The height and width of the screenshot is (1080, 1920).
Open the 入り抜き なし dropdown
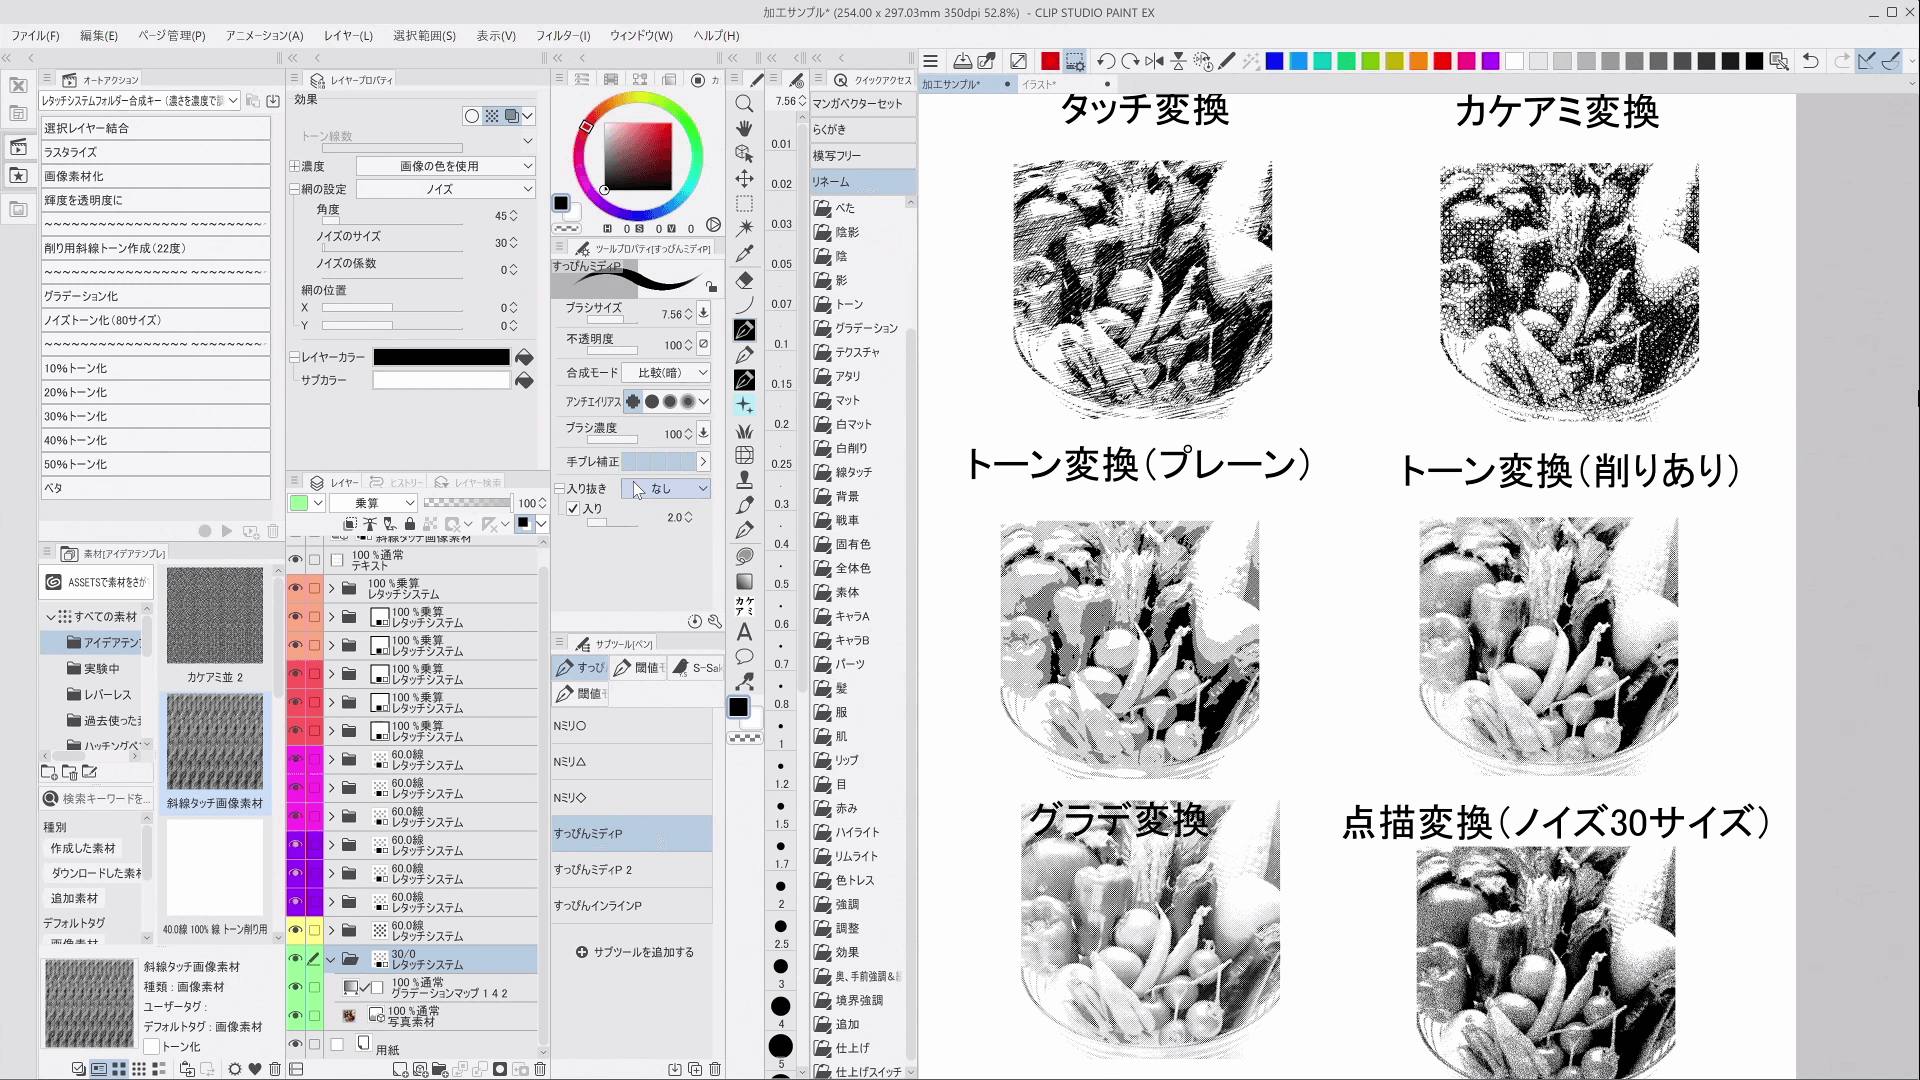pyautogui.click(x=666, y=488)
